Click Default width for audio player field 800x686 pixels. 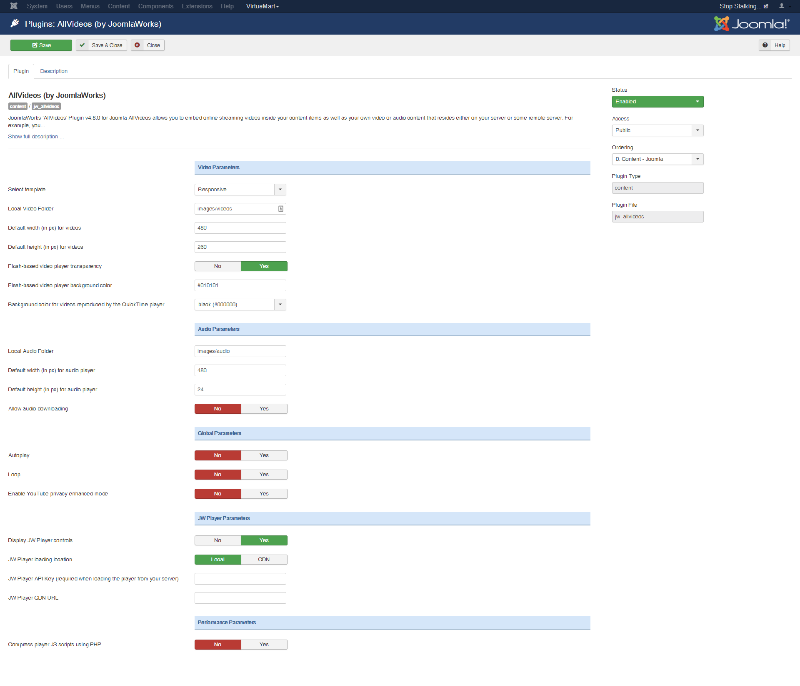pos(240,370)
